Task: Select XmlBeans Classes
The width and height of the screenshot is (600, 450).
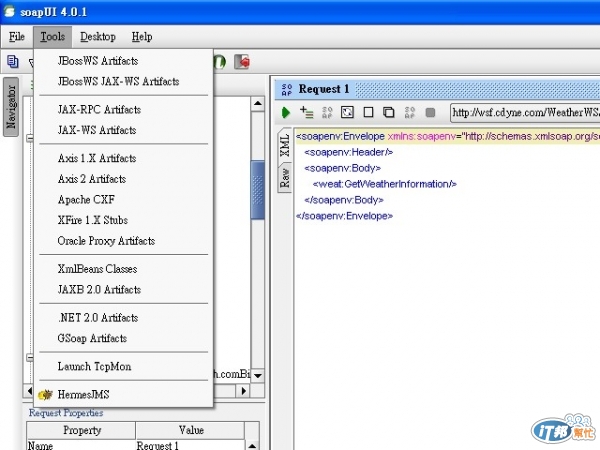Action: [x=124, y=269]
